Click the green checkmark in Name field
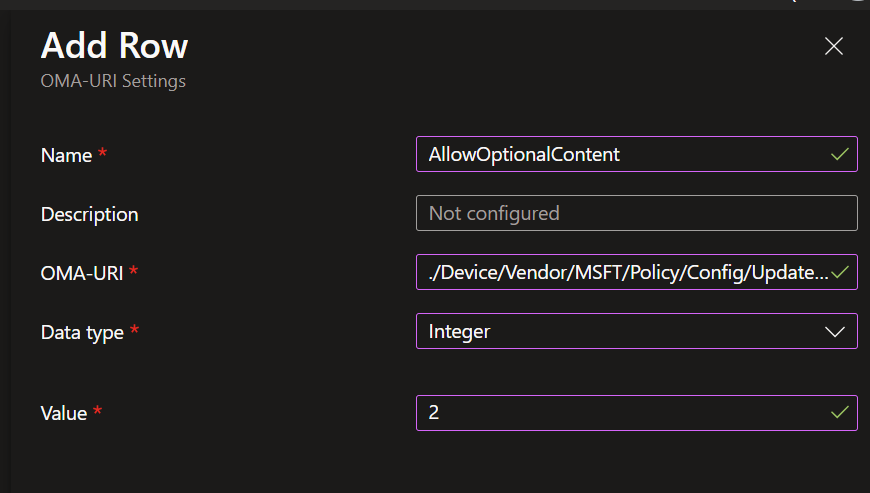The width and height of the screenshot is (870, 493). click(x=840, y=154)
